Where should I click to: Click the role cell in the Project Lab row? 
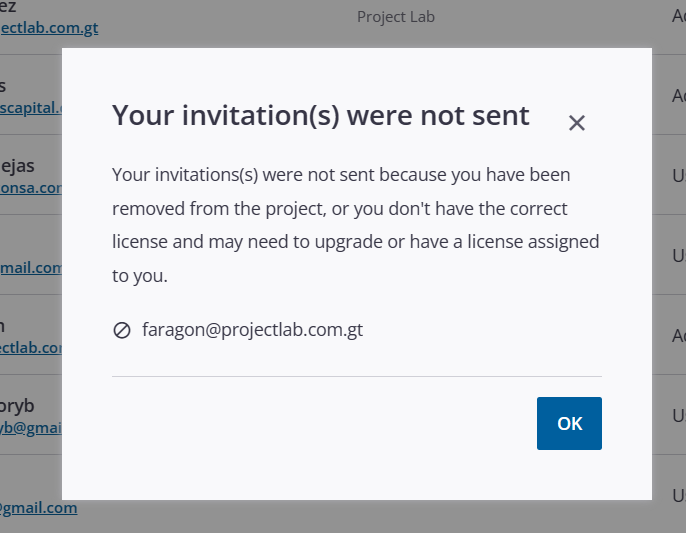click(678, 16)
